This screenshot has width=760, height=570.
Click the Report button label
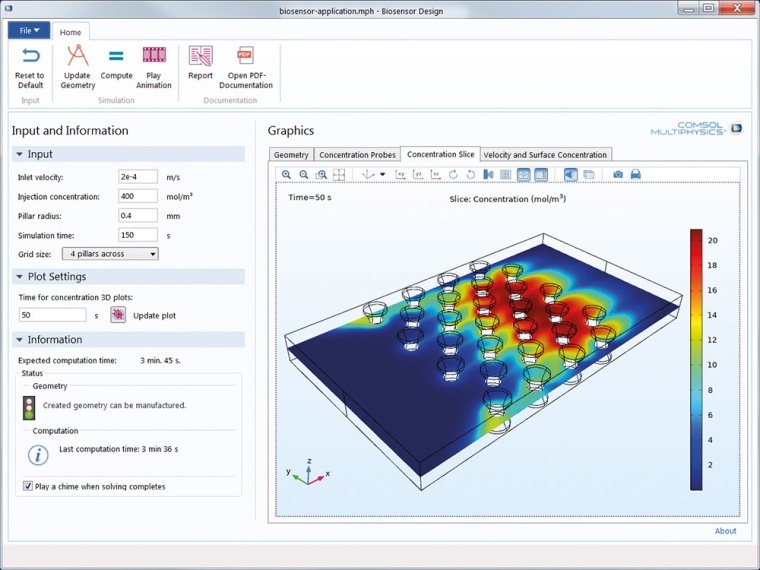click(201, 76)
